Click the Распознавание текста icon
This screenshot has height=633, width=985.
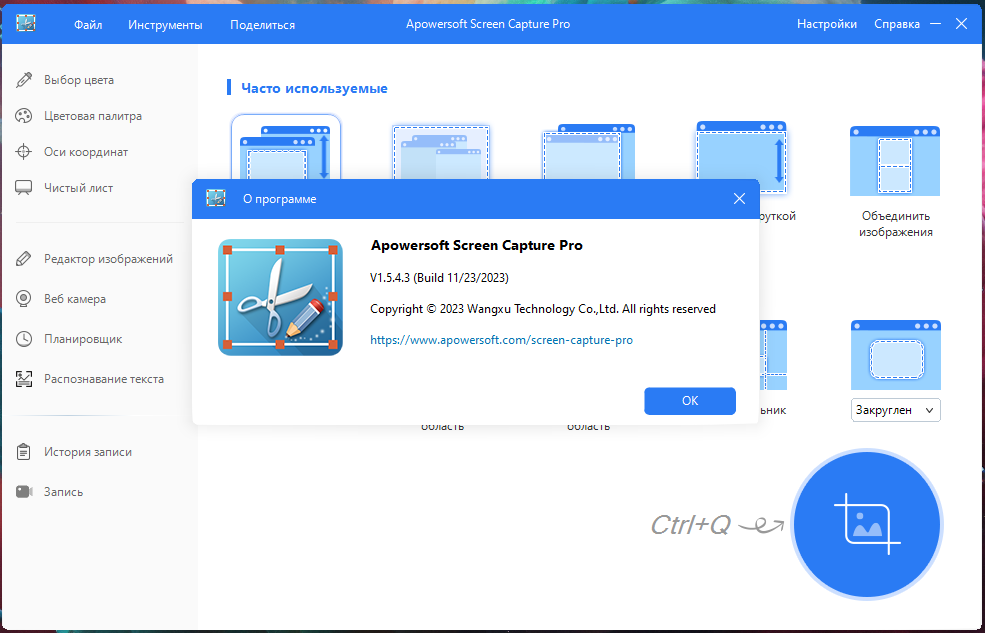pos(24,379)
